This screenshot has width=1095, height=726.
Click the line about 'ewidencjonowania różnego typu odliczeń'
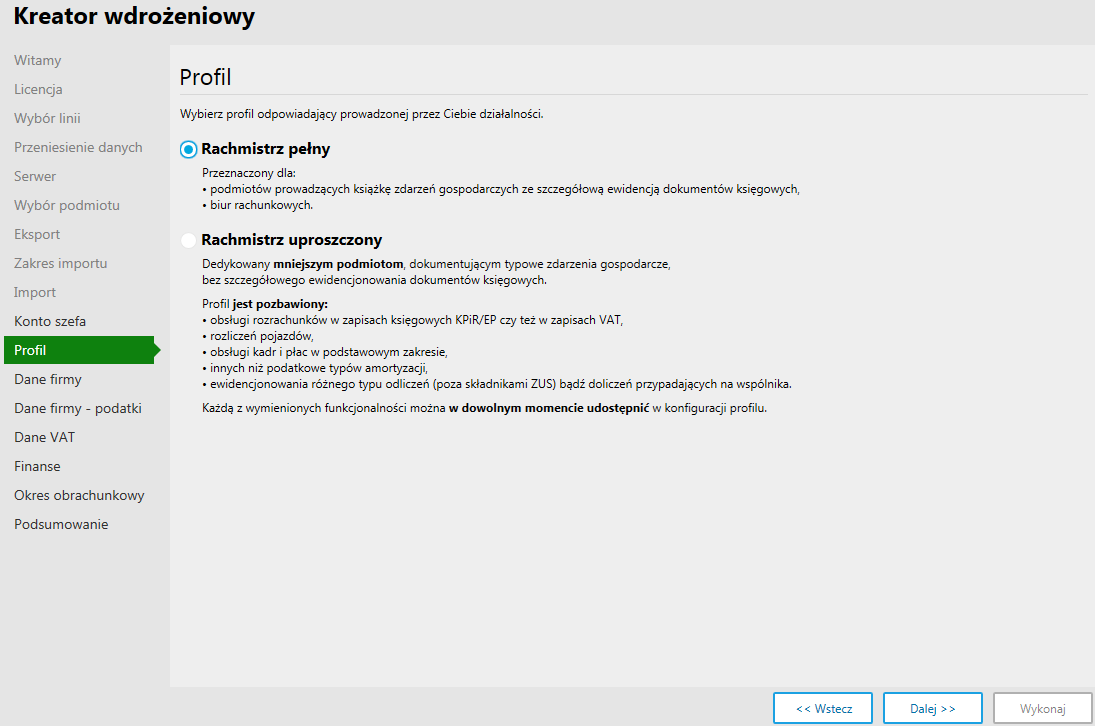[x=501, y=384]
